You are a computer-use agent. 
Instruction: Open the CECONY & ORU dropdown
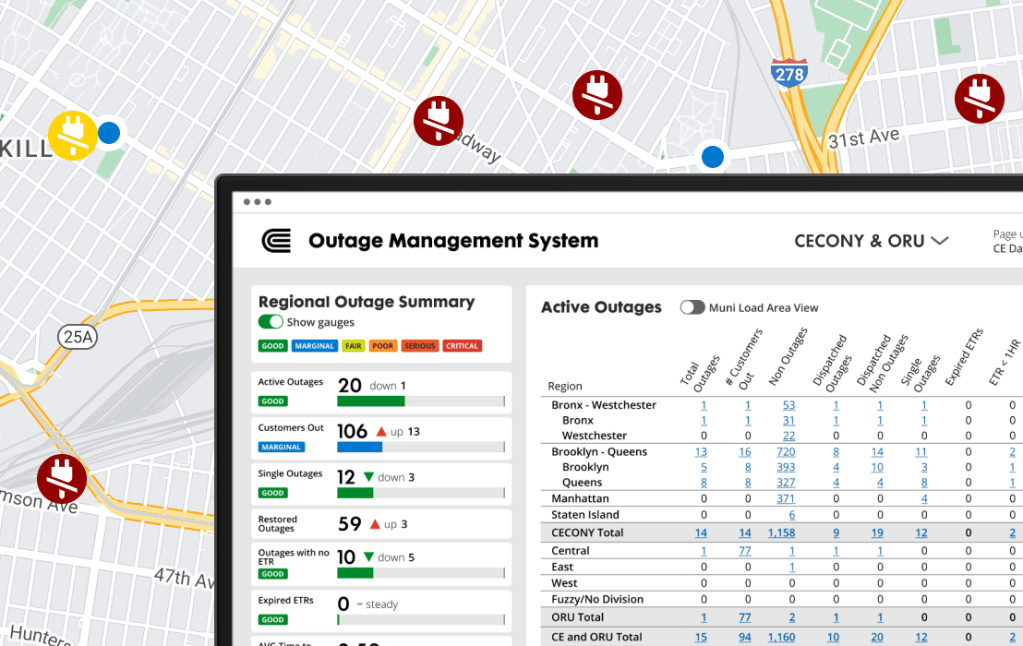click(x=870, y=241)
